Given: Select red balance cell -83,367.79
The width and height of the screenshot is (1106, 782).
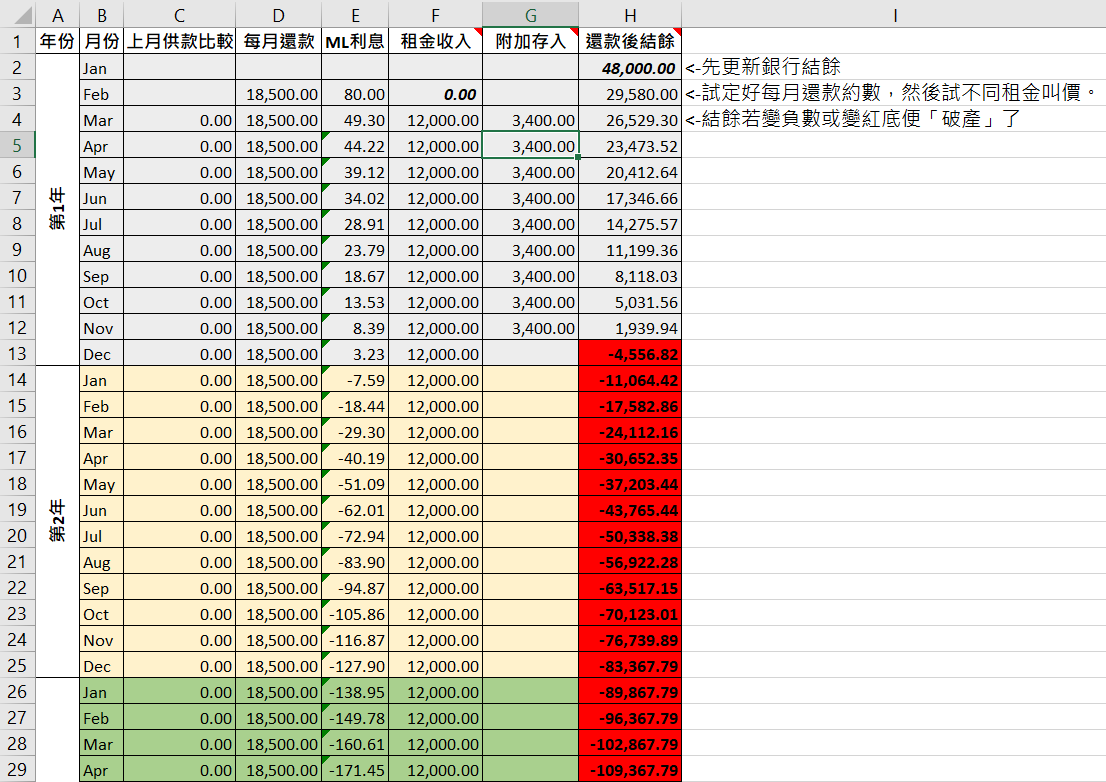Looking at the screenshot, I should coord(630,666).
